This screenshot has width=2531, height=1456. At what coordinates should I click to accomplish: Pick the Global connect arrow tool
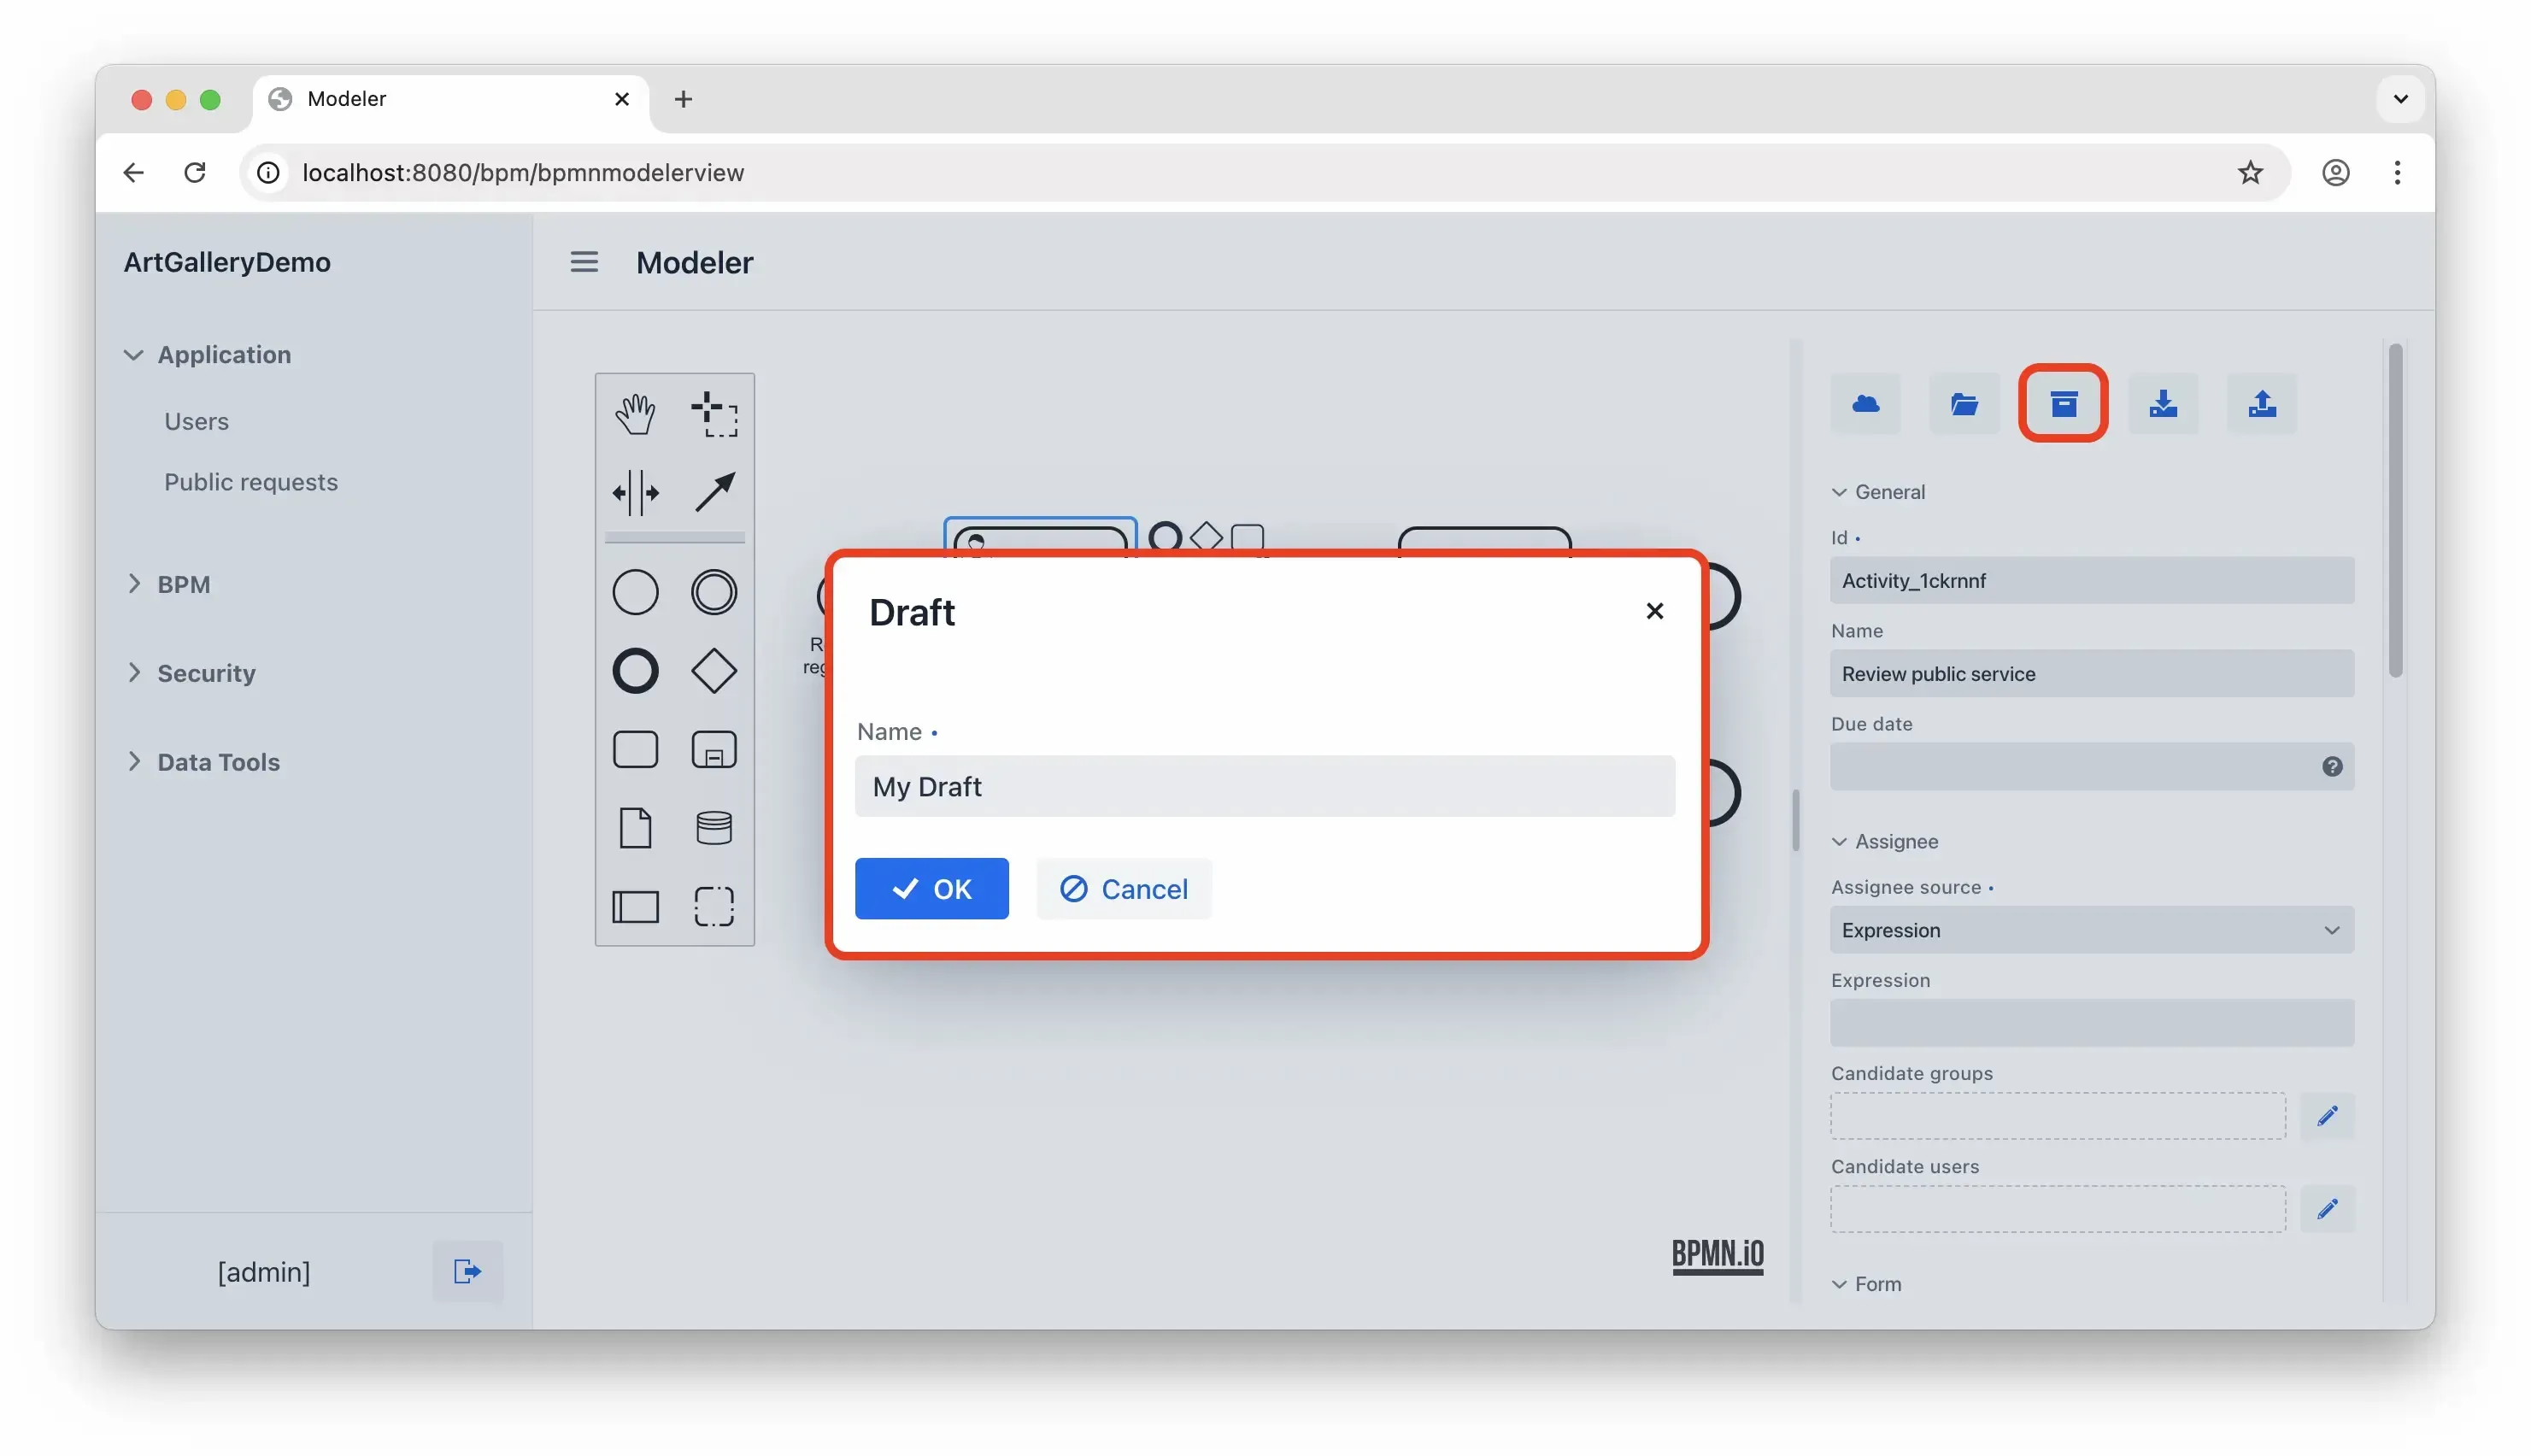tap(714, 492)
